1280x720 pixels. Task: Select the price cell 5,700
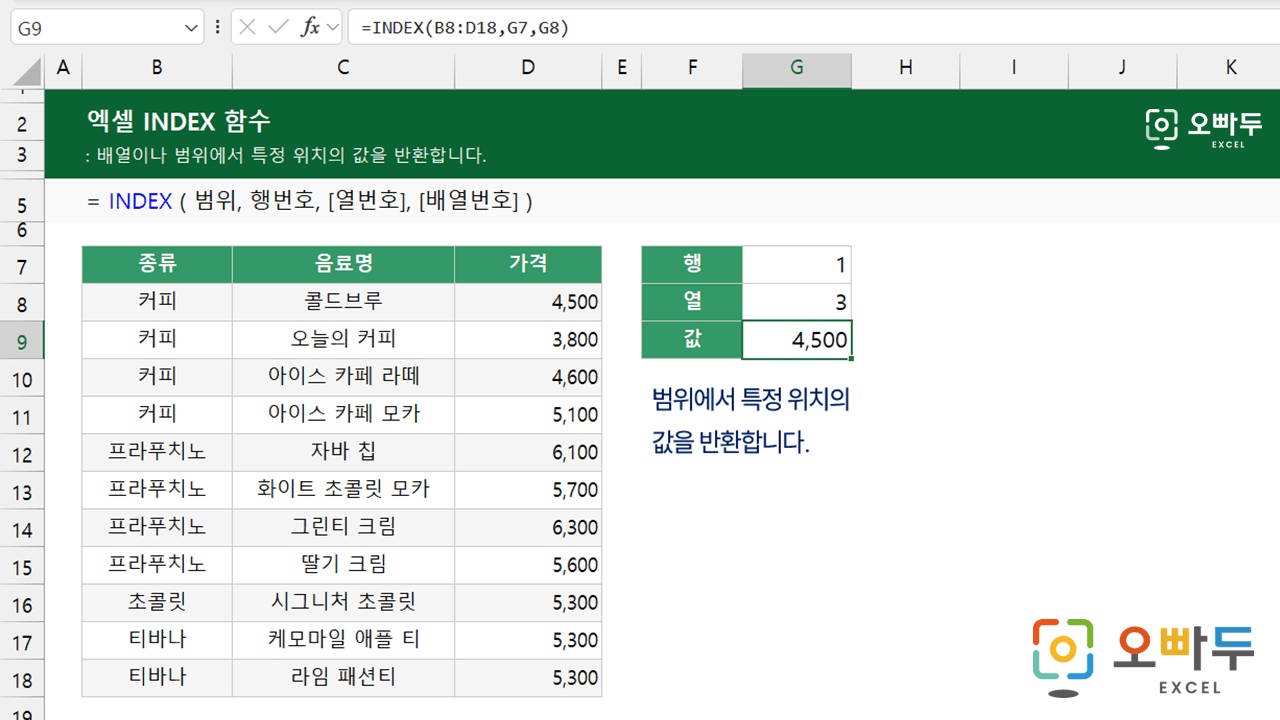(528, 490)
